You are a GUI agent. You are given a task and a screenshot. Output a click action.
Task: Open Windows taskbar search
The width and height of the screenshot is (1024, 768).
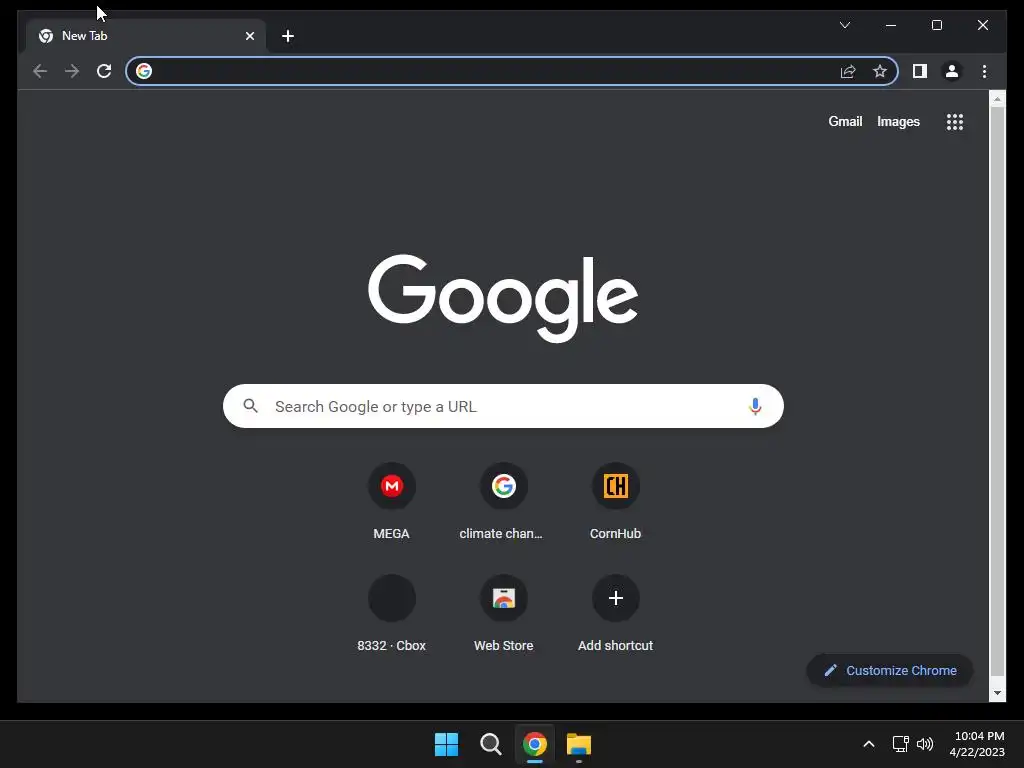[490, 744]
